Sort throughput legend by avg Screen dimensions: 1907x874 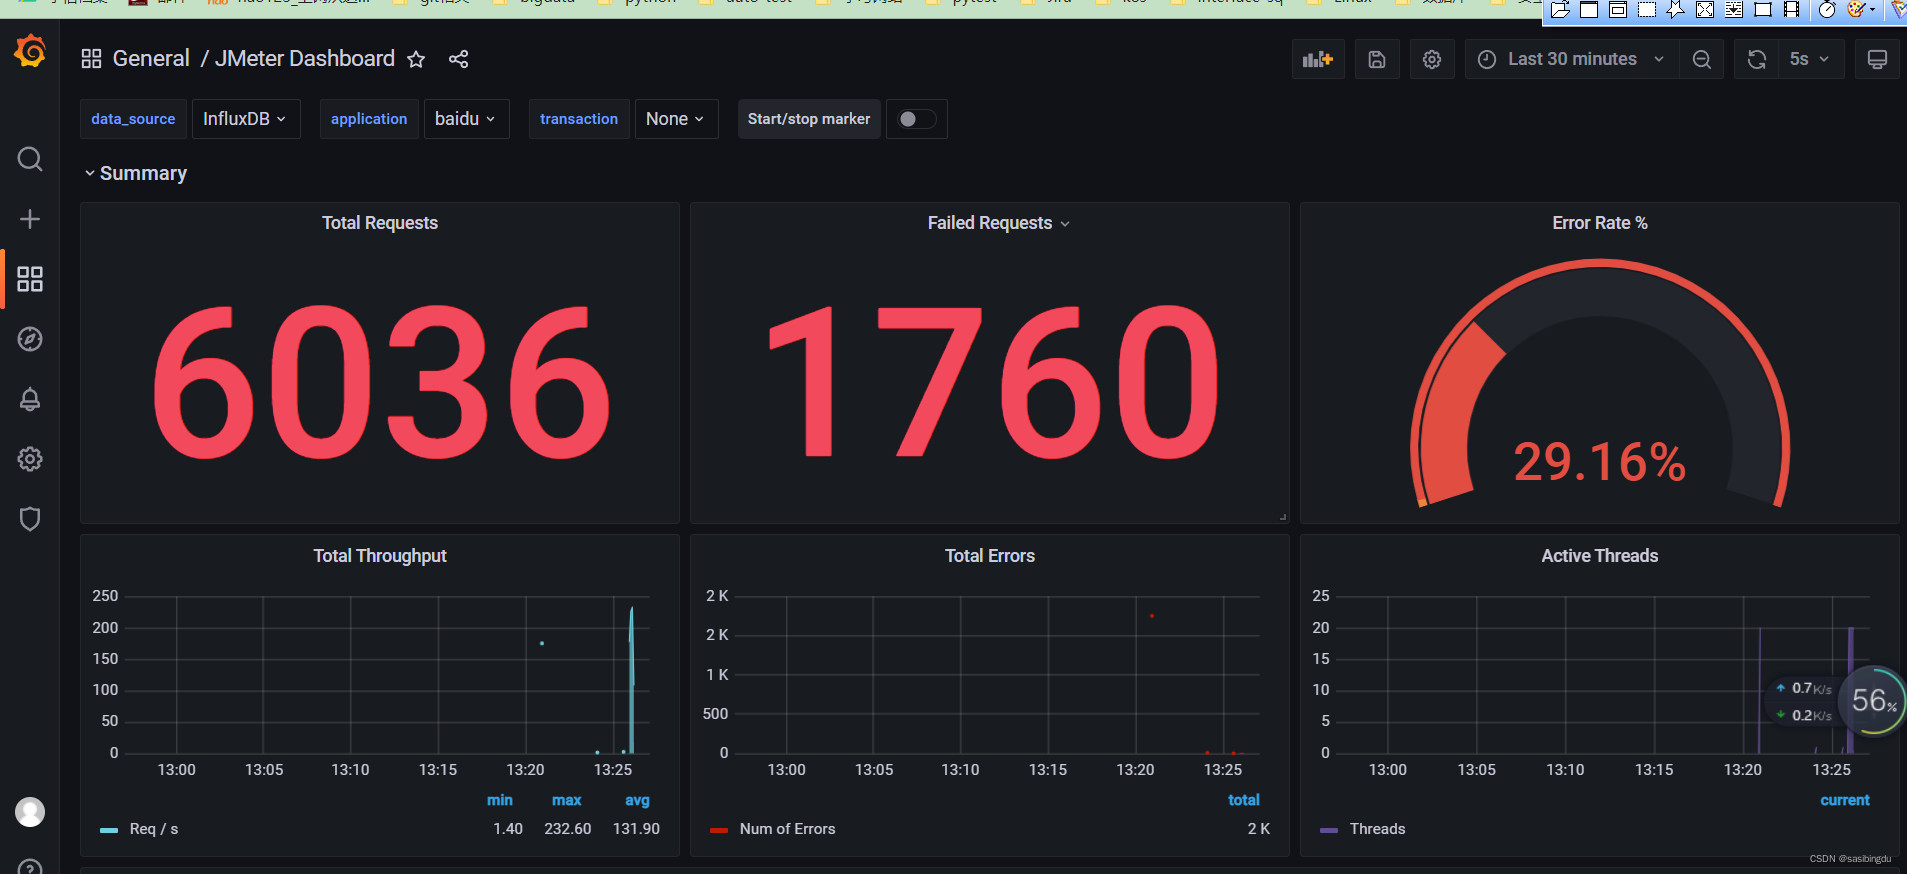coord(637,800)
